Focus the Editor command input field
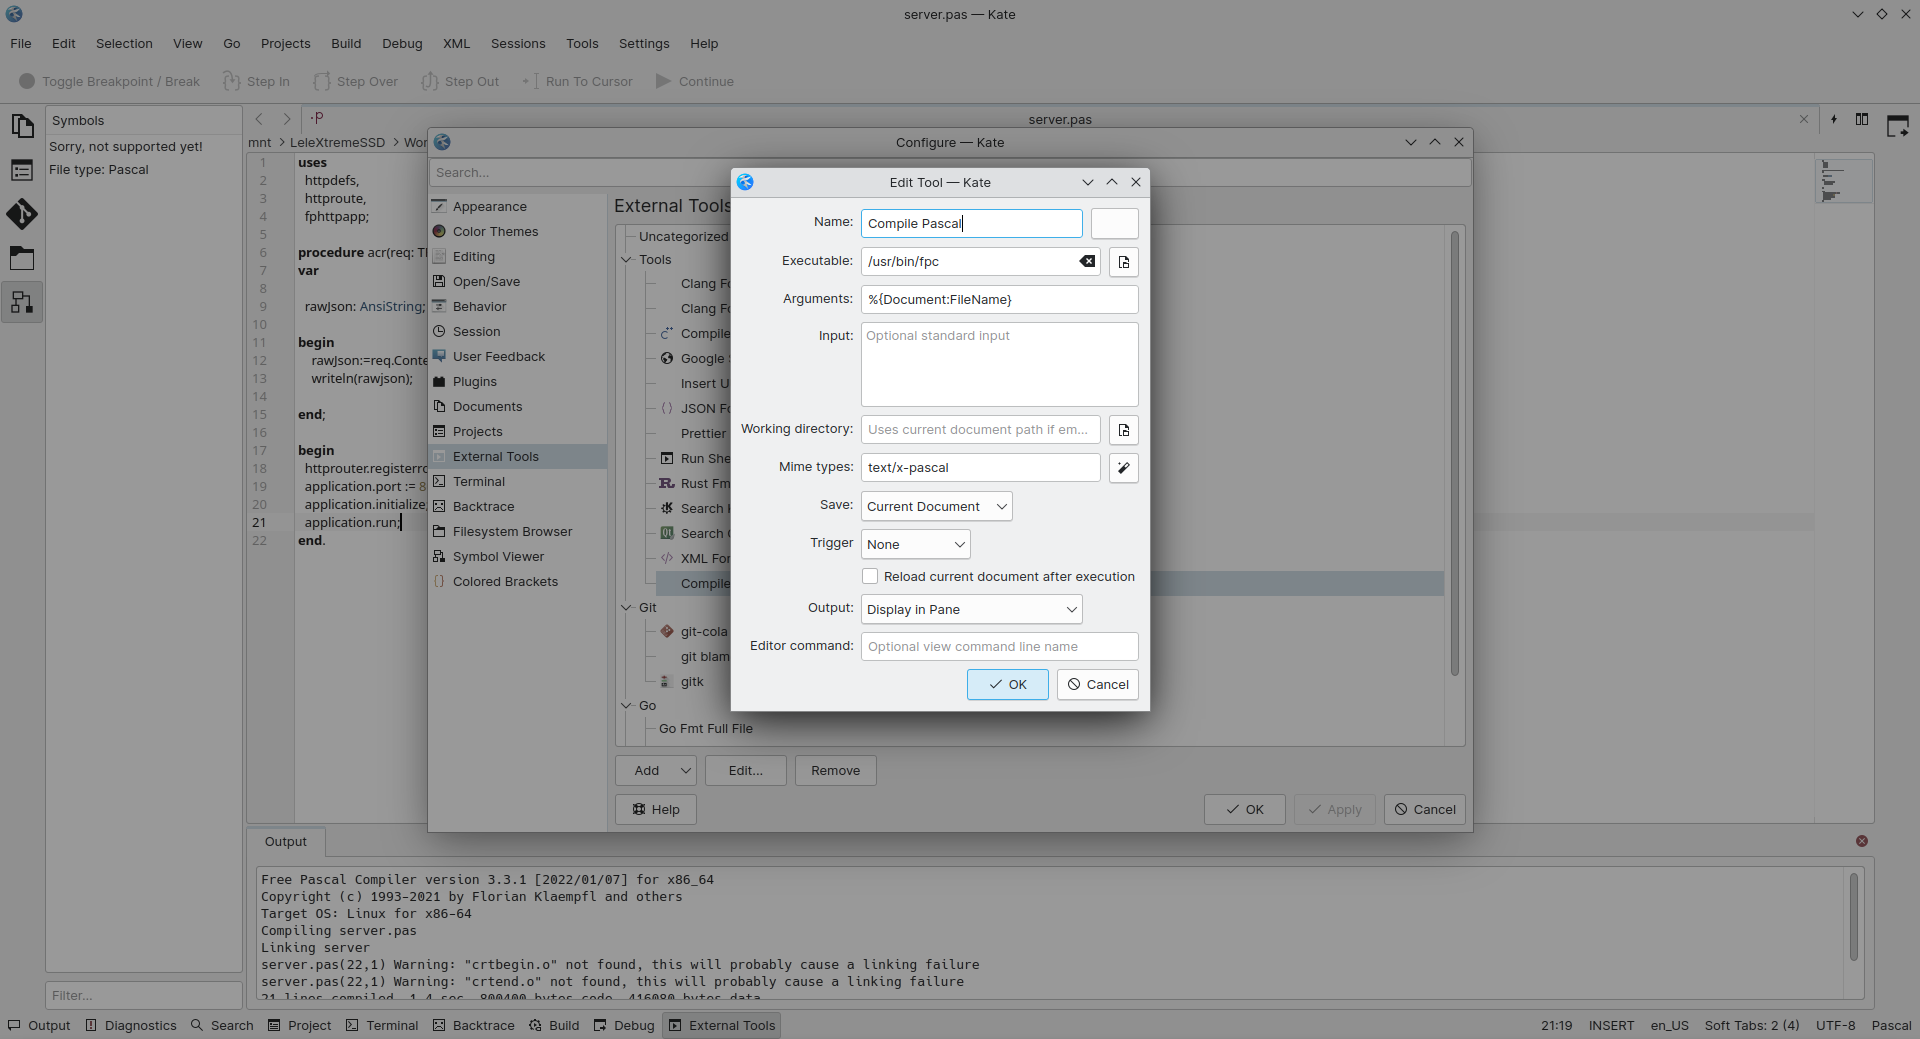Image resolution: width=1920 pixels, height=1039 pixels. tap(1000, 647)
